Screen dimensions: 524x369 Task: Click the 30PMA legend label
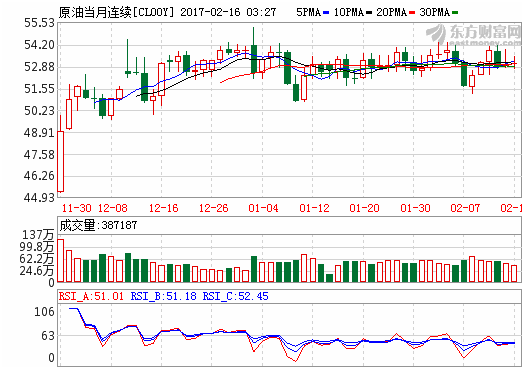tap(434, 13)
